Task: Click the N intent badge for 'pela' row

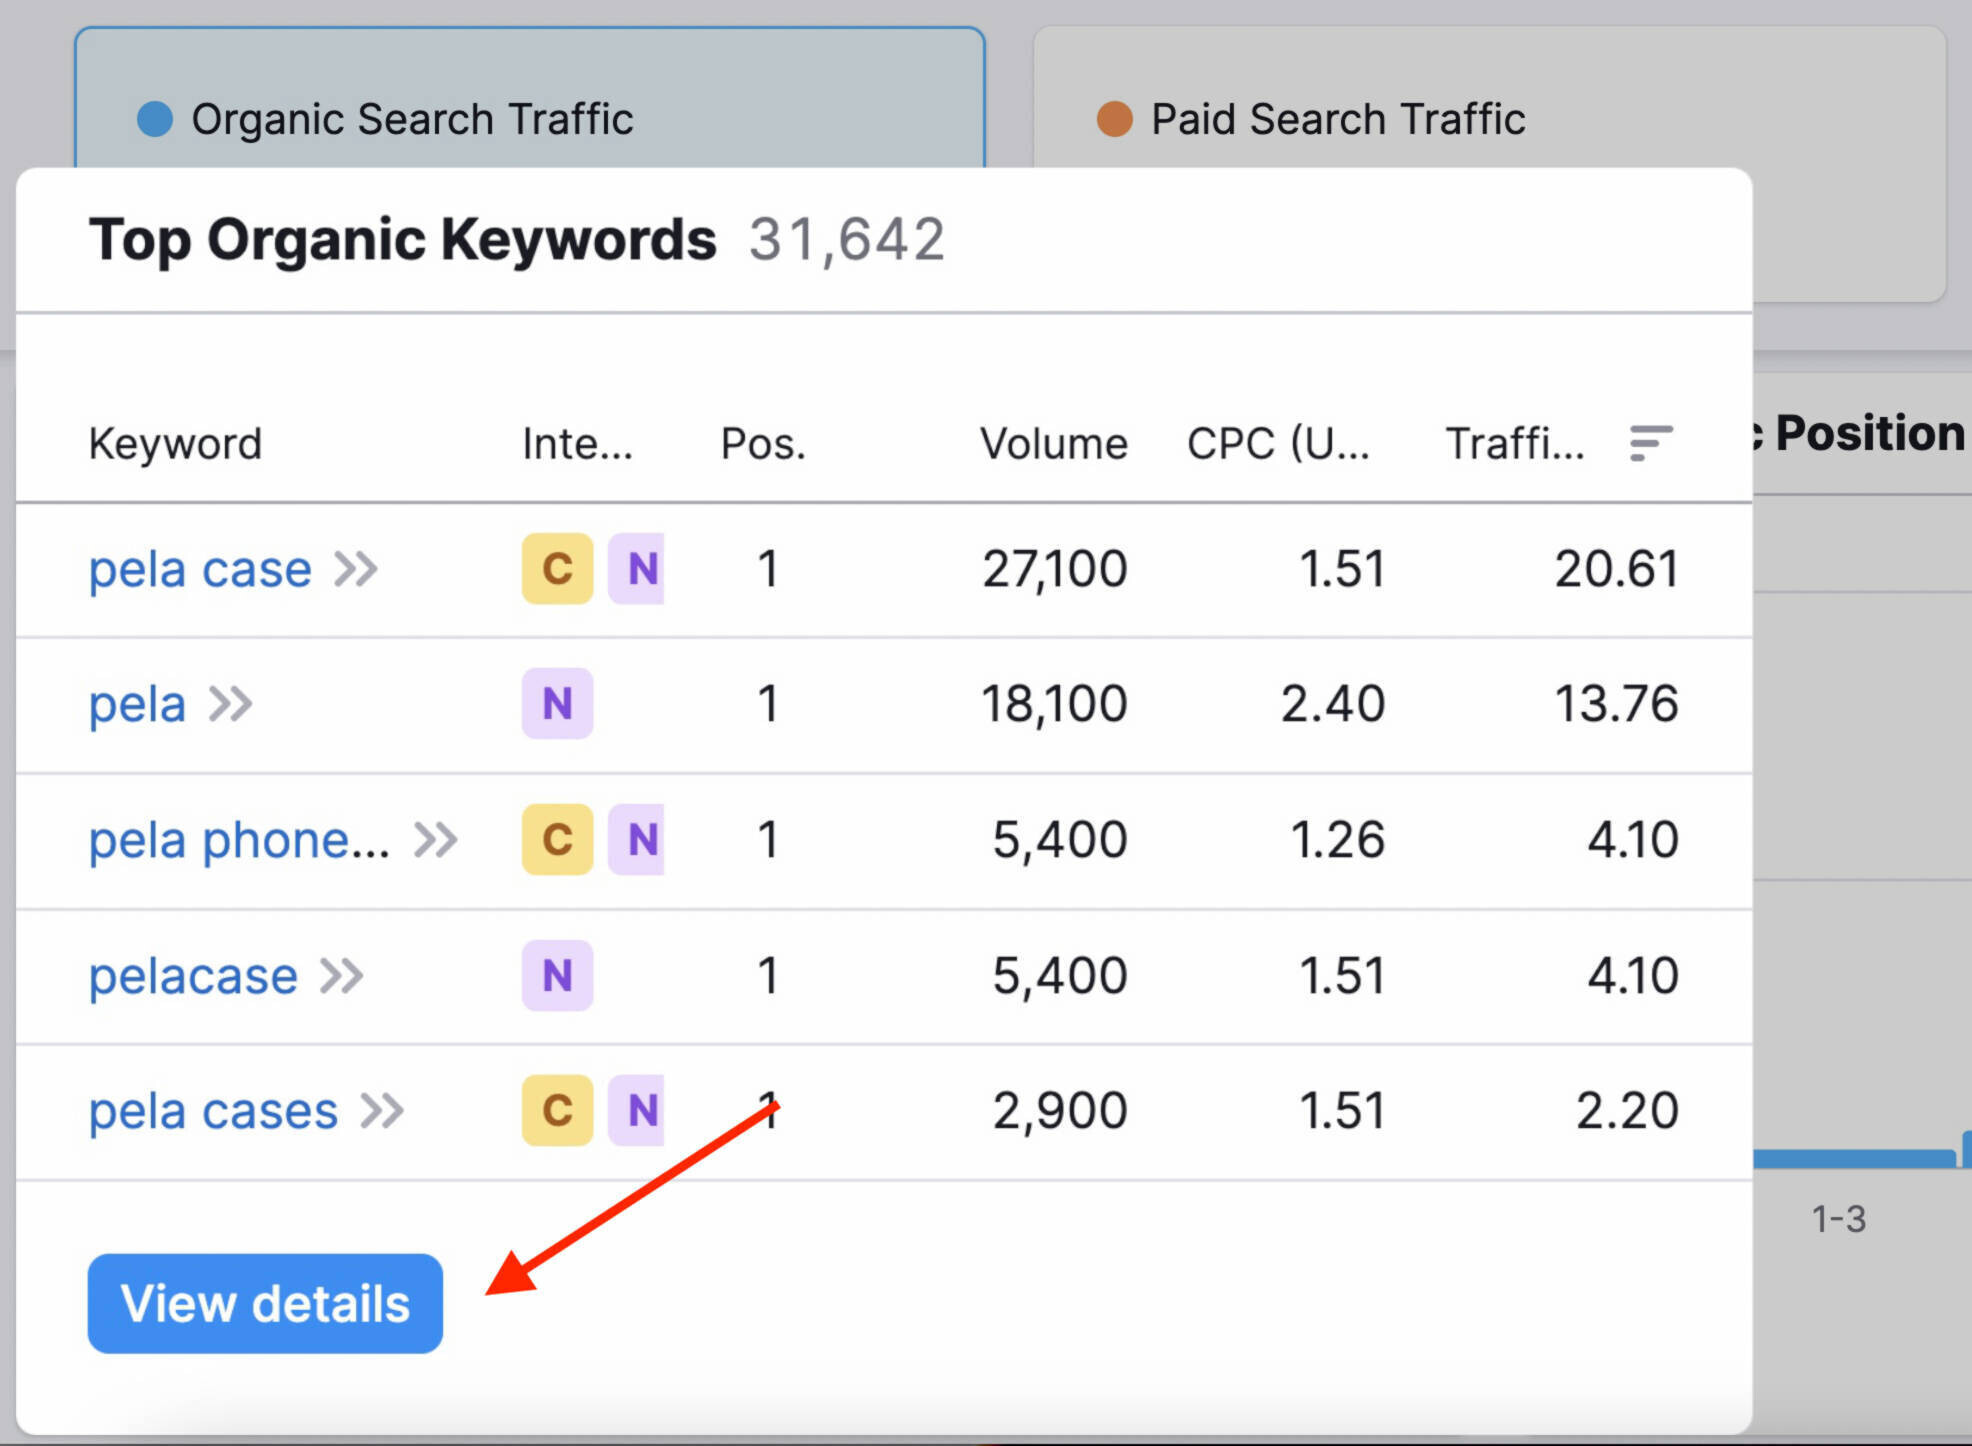Action: click(557, 704)
